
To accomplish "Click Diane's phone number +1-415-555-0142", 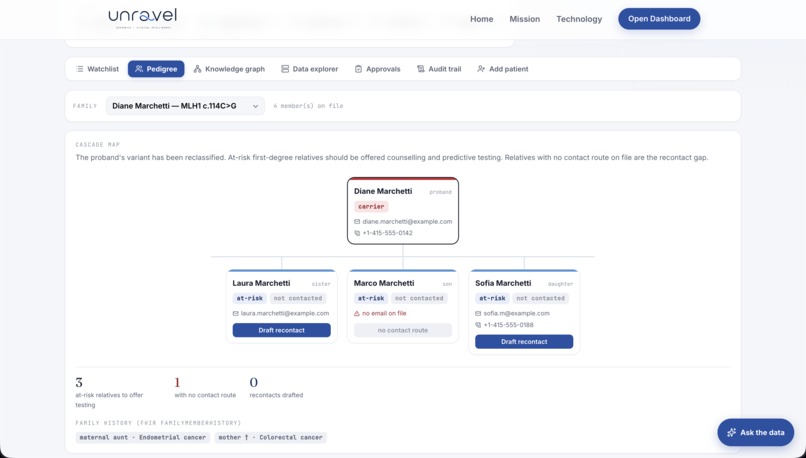I will pos(388,233).
